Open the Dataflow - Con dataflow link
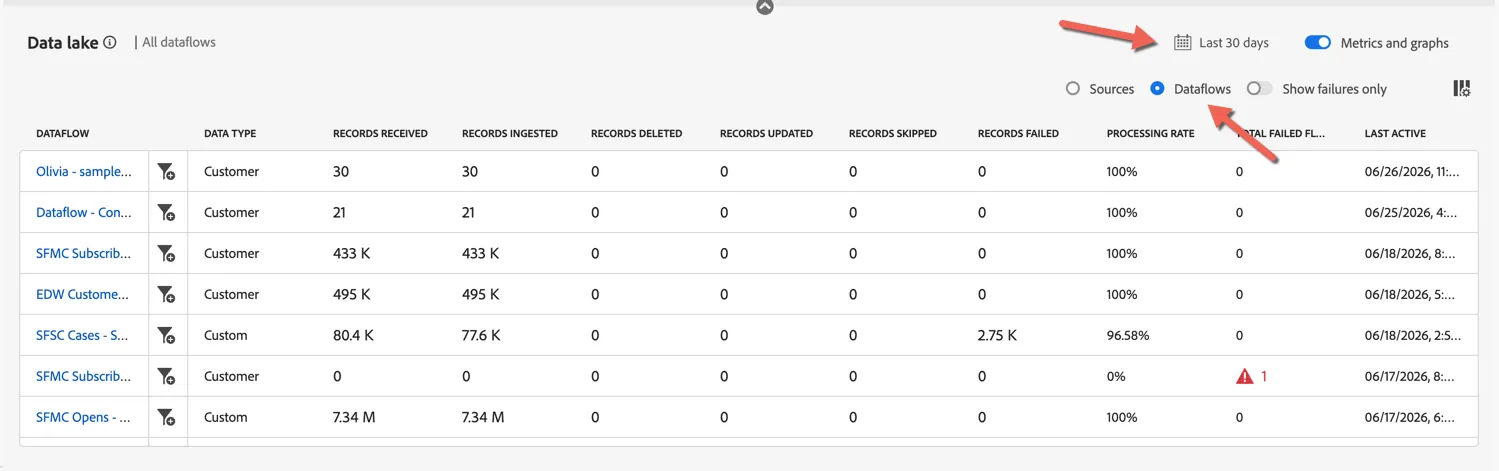Viewport: 1499px width, 471px height. click(x=84, y=213)
